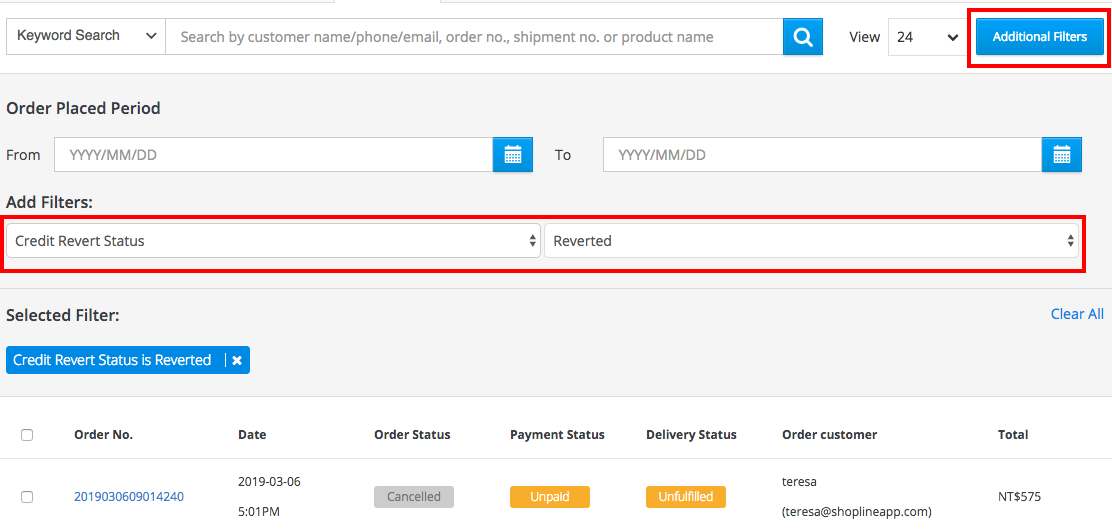Click the magnifying glass search icon
The width and height of the screenshot is (1112, 530).
point(803,36)
